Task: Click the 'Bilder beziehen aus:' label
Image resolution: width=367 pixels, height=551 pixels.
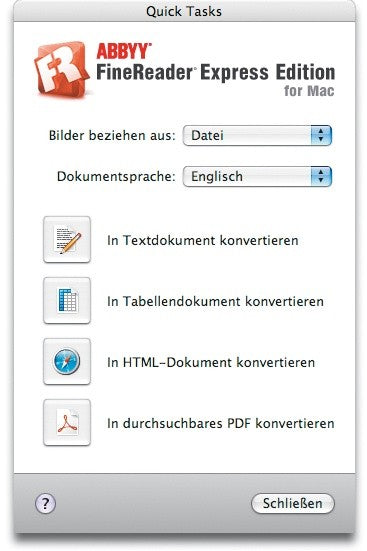Action: tap(112, 135)
